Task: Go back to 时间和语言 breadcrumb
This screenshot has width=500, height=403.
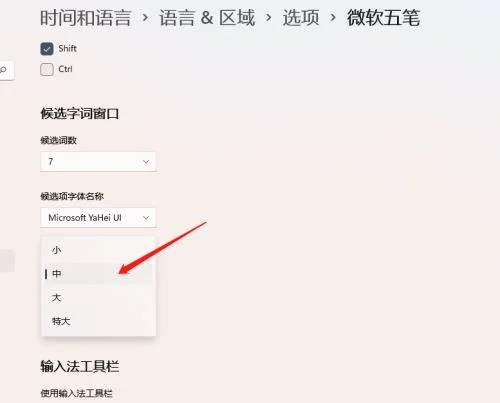Action: [86, 18]
